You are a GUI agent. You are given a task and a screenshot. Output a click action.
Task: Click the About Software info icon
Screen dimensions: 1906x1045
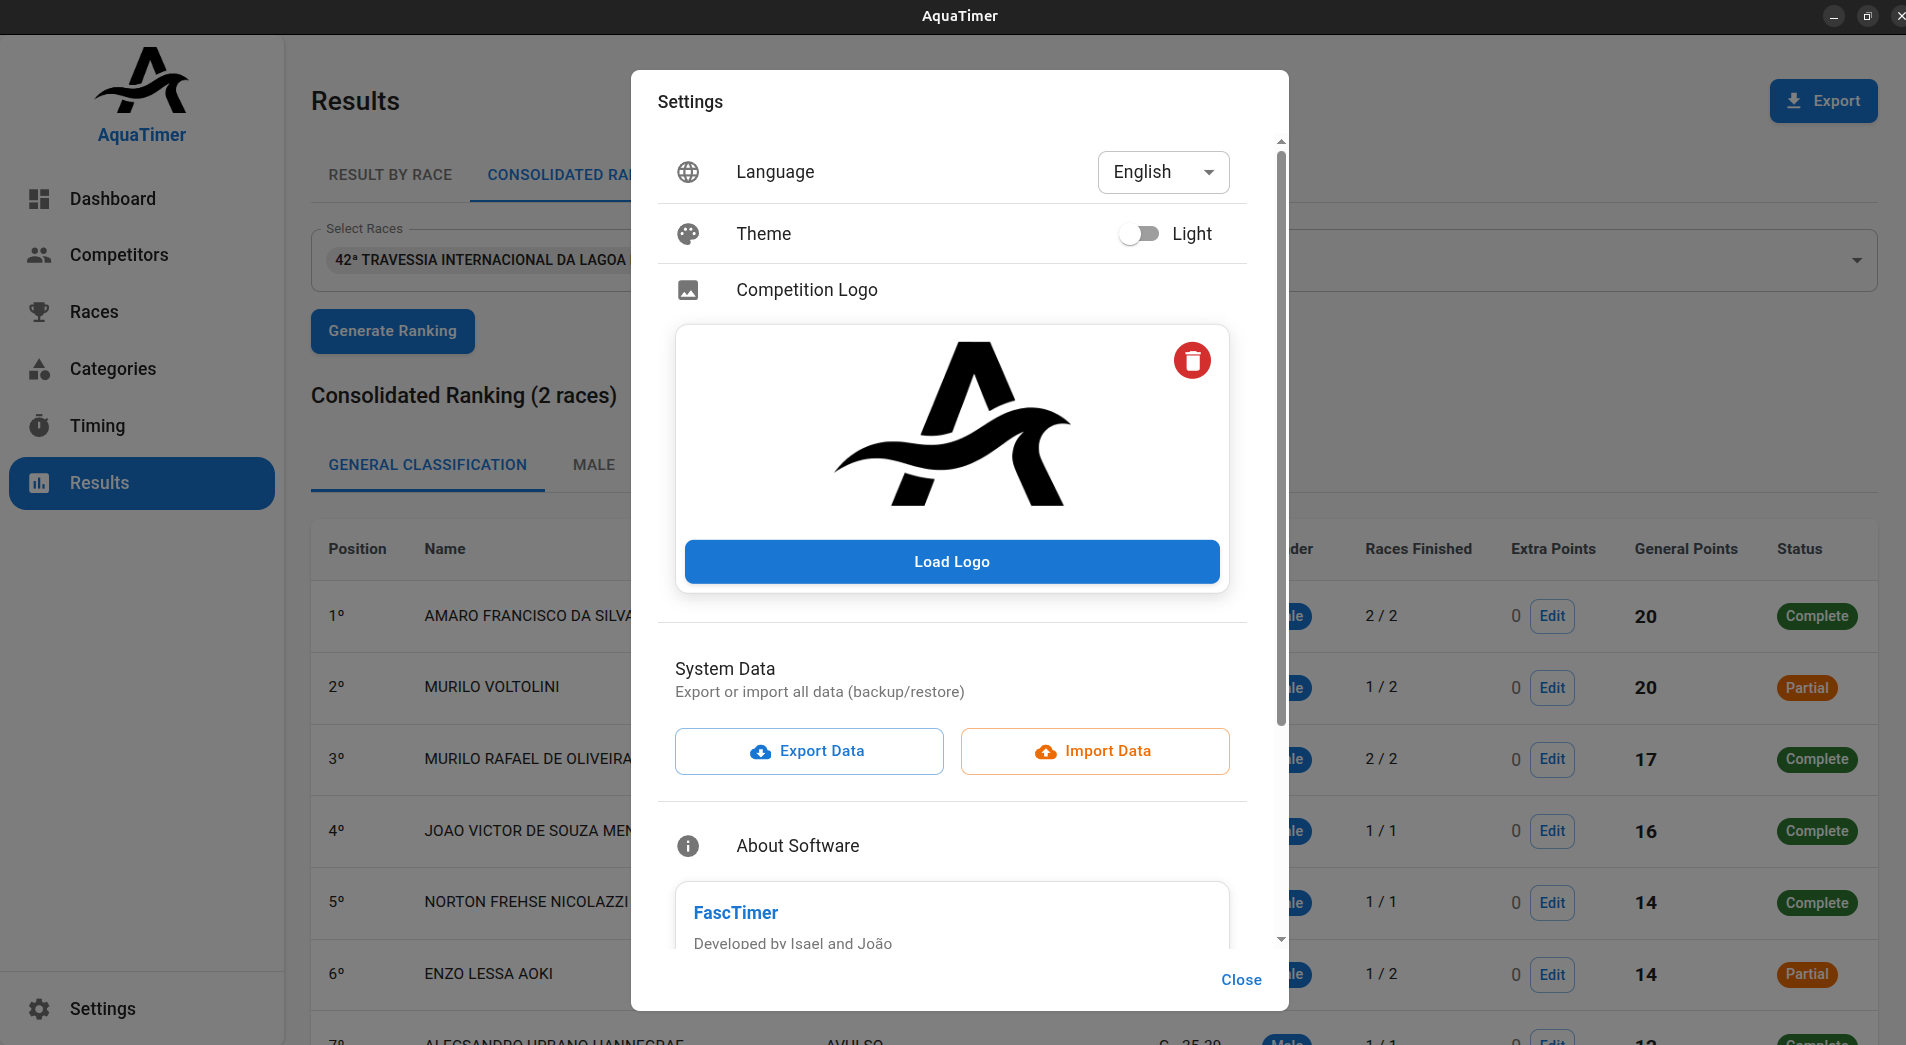coord(688,846)
